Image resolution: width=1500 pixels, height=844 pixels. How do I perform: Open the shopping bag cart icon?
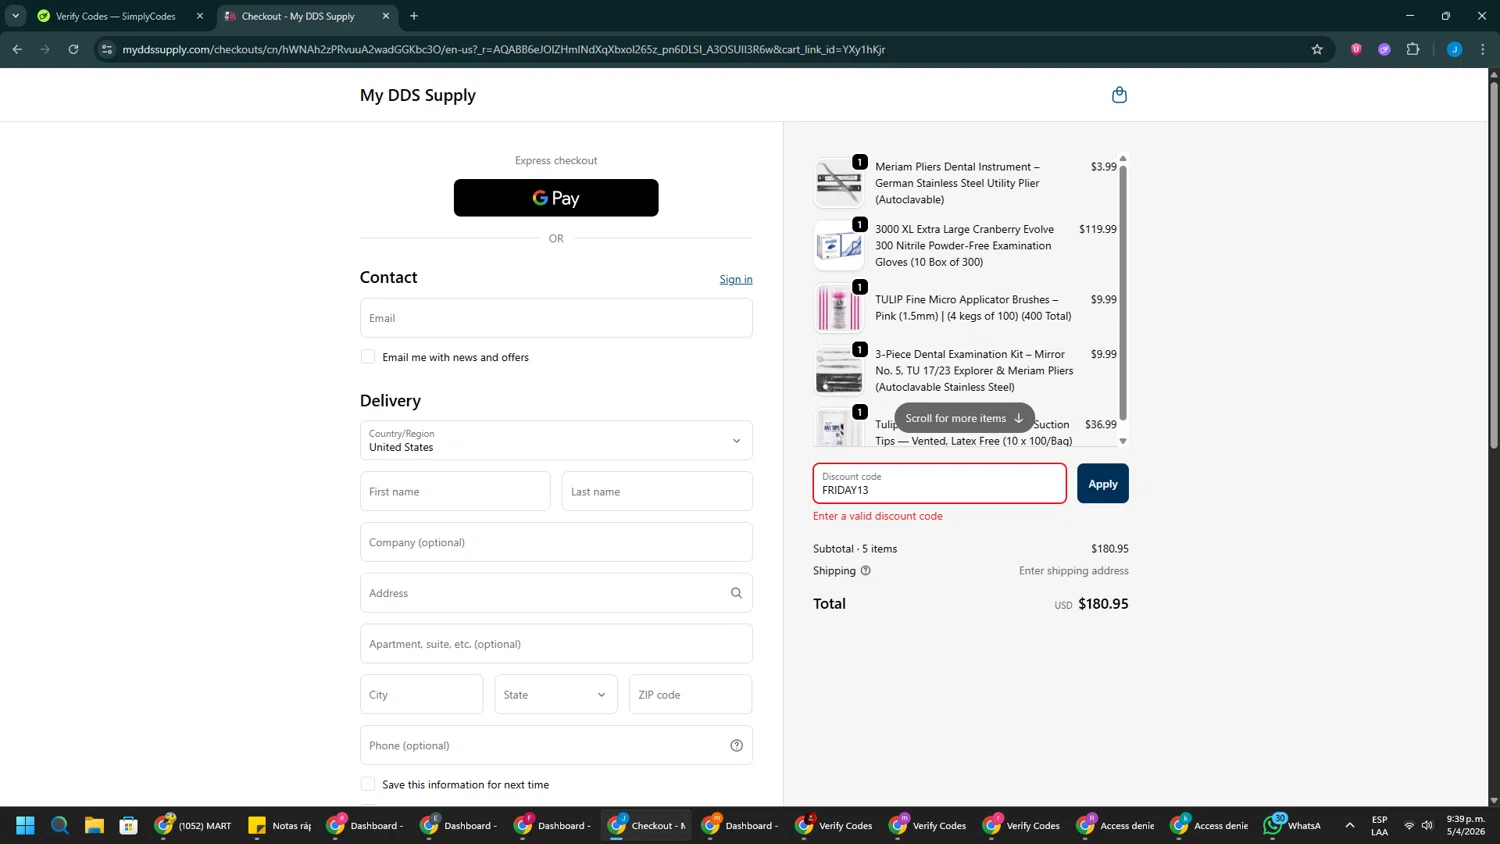point(1119,95)
